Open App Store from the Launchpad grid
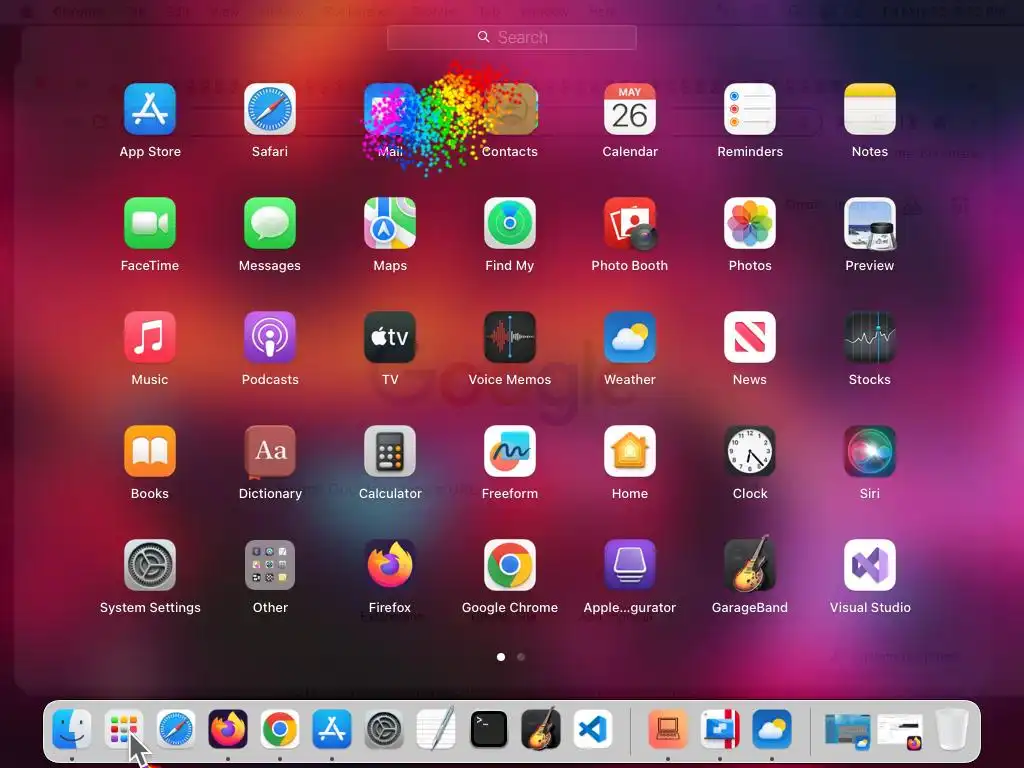Image resolution: width=1024 pixels, height=768 pixels. point(150,108)
